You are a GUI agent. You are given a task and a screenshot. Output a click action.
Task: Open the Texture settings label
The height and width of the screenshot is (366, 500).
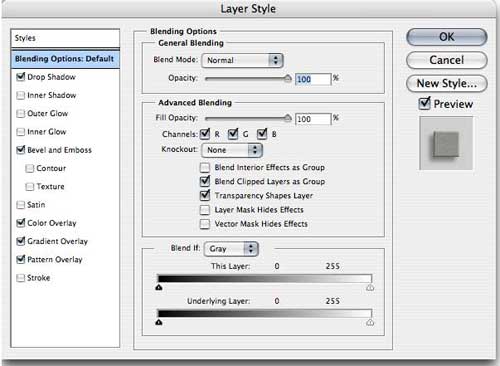50,187
